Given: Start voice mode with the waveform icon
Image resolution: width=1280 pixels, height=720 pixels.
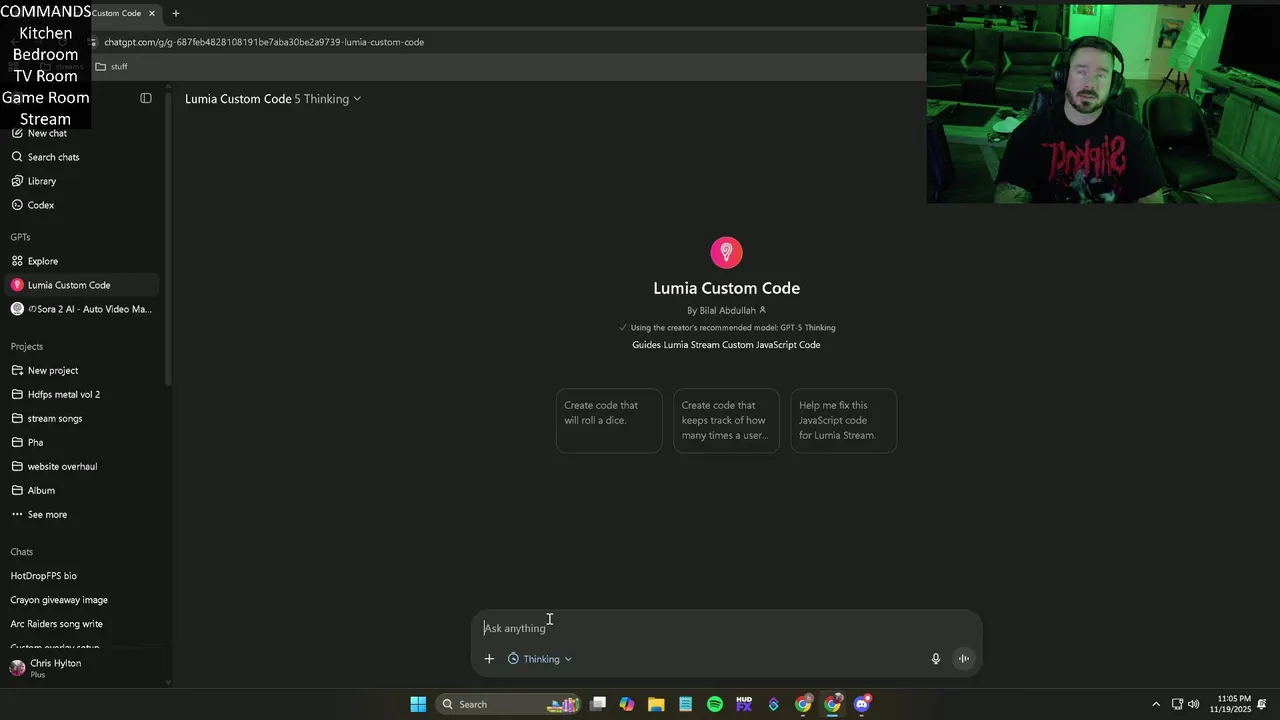Looking at the screenshot, I should [x=964, y=659].
